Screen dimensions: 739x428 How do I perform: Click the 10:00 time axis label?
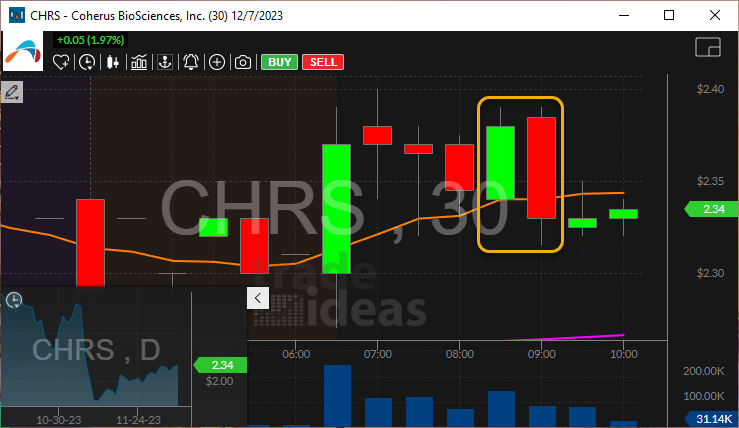click(x=624, y=354)
